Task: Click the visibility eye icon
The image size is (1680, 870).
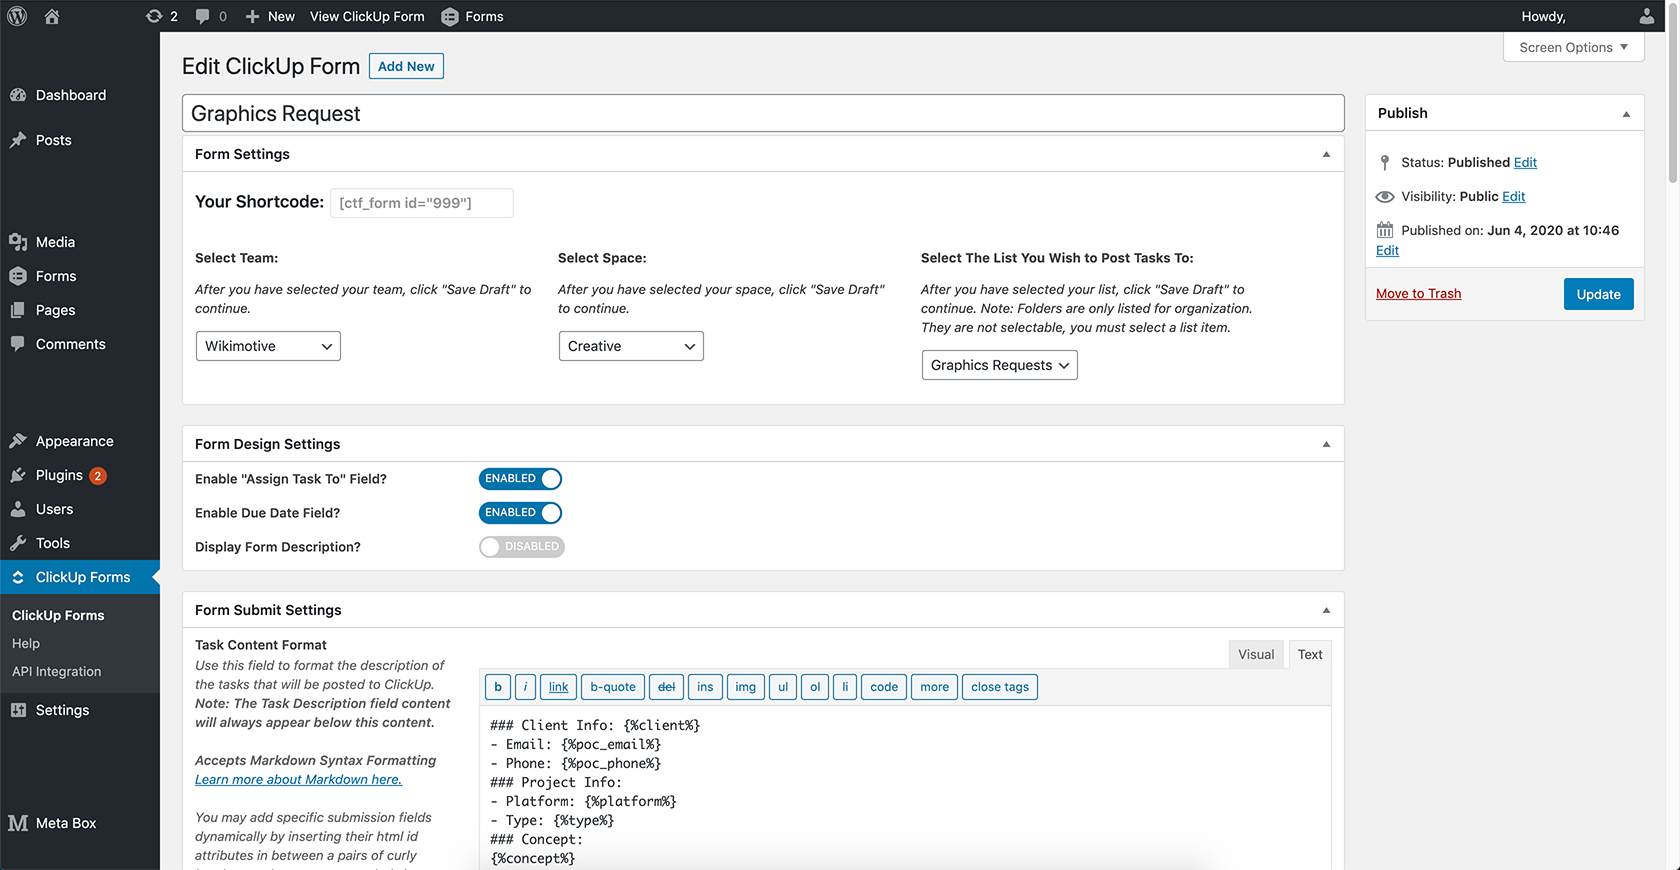Action: point(1385,196)
